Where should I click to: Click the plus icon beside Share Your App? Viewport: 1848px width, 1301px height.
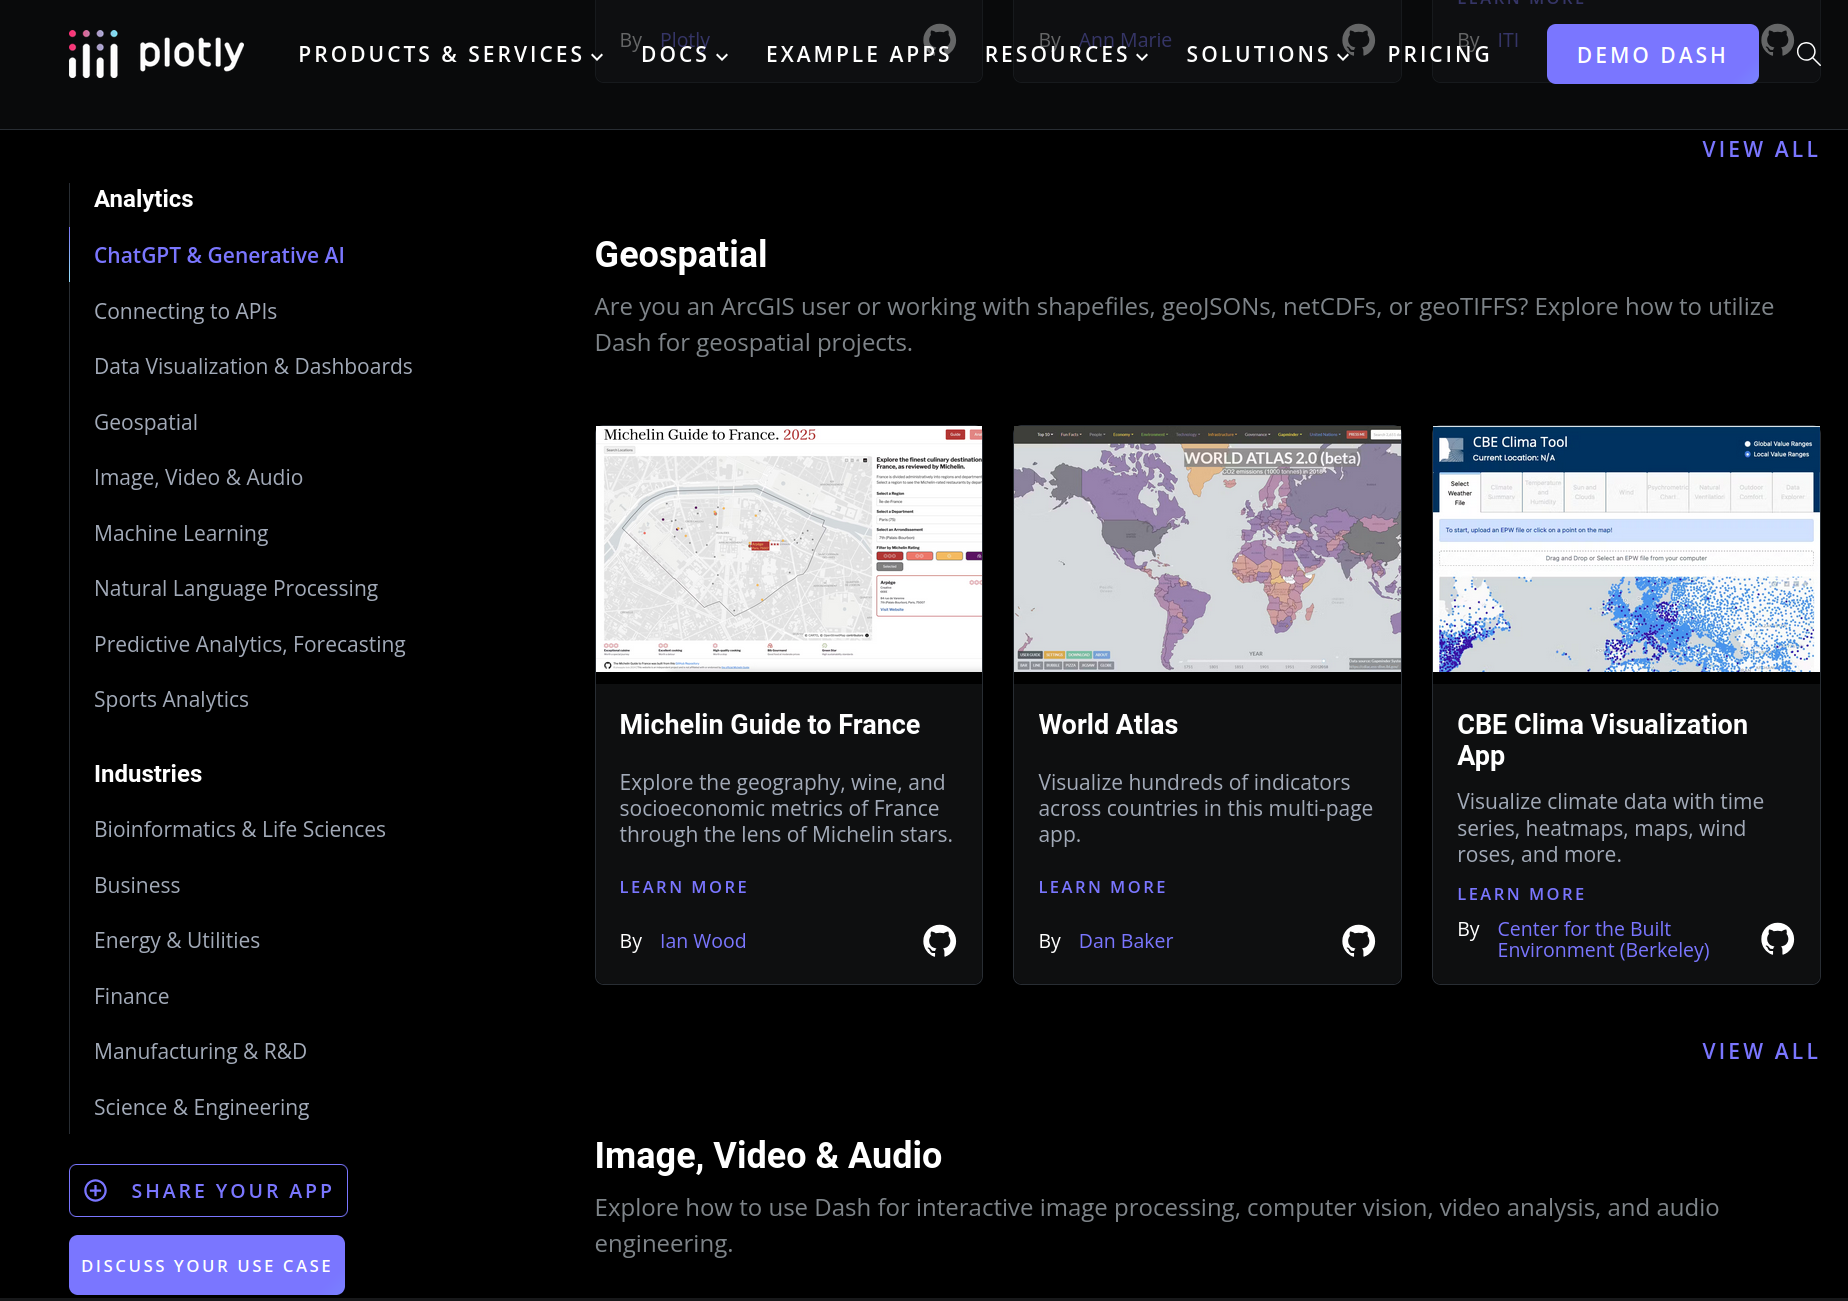(x=95, y=1190)
